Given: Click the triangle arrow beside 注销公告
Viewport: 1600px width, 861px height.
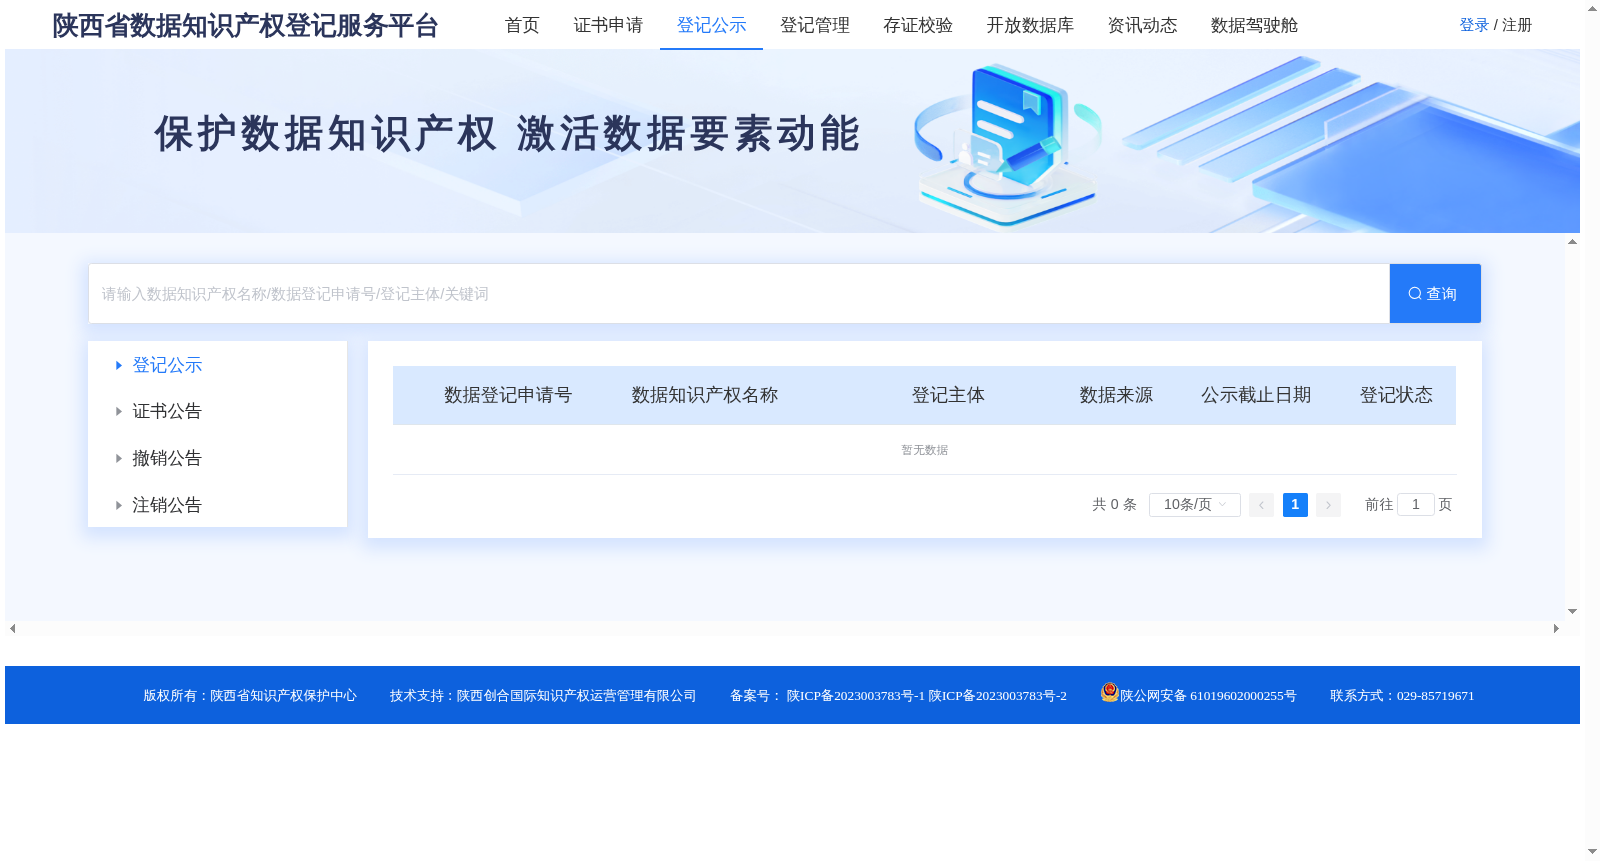Looking at the screenshot, I should click(x=119, y=505).
